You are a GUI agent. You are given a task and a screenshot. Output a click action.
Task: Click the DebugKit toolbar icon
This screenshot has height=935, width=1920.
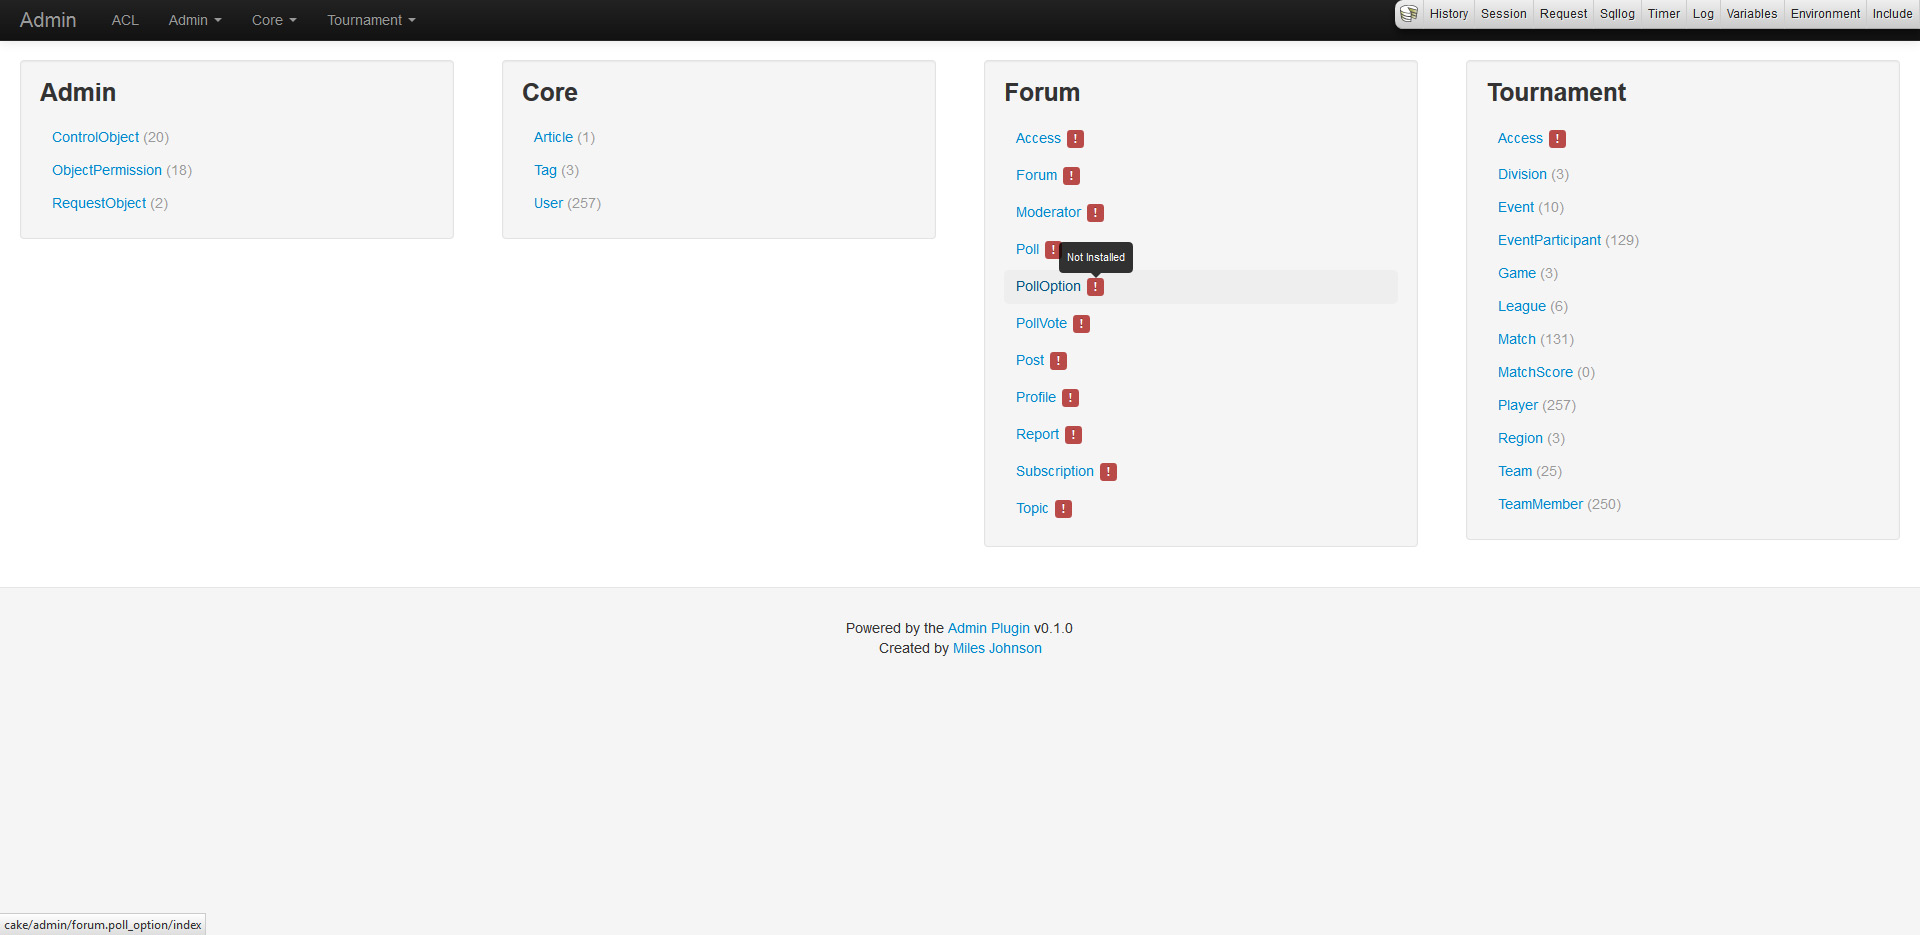tap(1409, 14)
